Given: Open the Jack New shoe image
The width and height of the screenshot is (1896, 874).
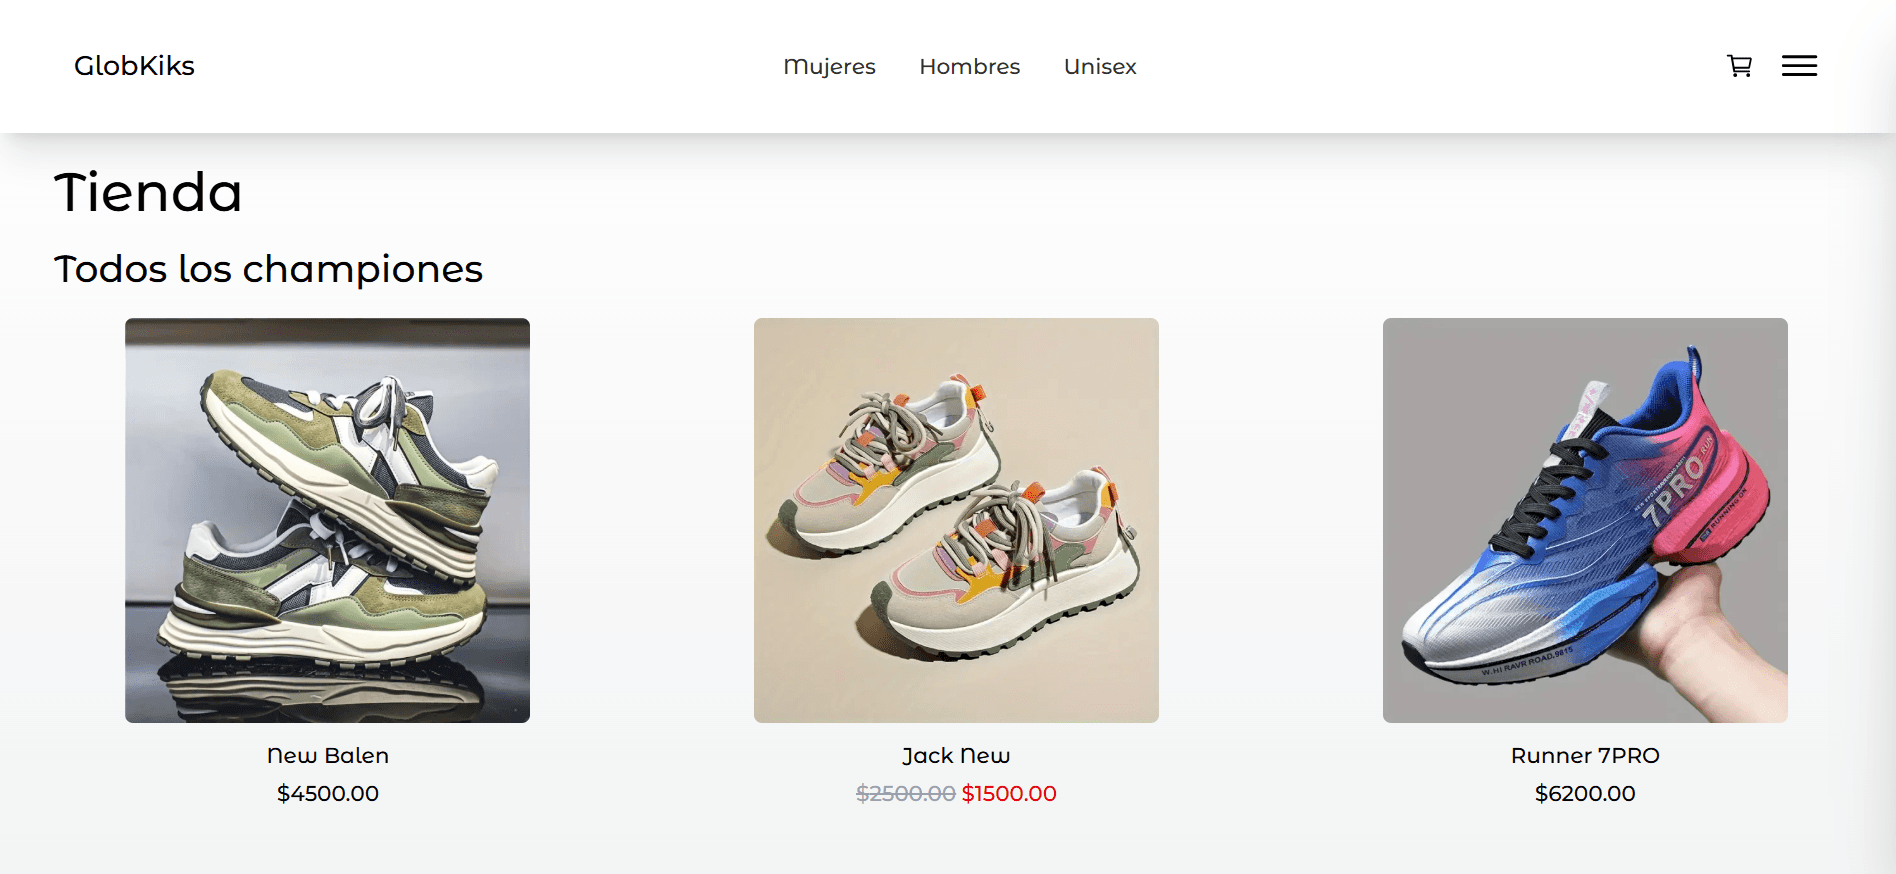Looking at the screenshot, I should pos(956,520).
